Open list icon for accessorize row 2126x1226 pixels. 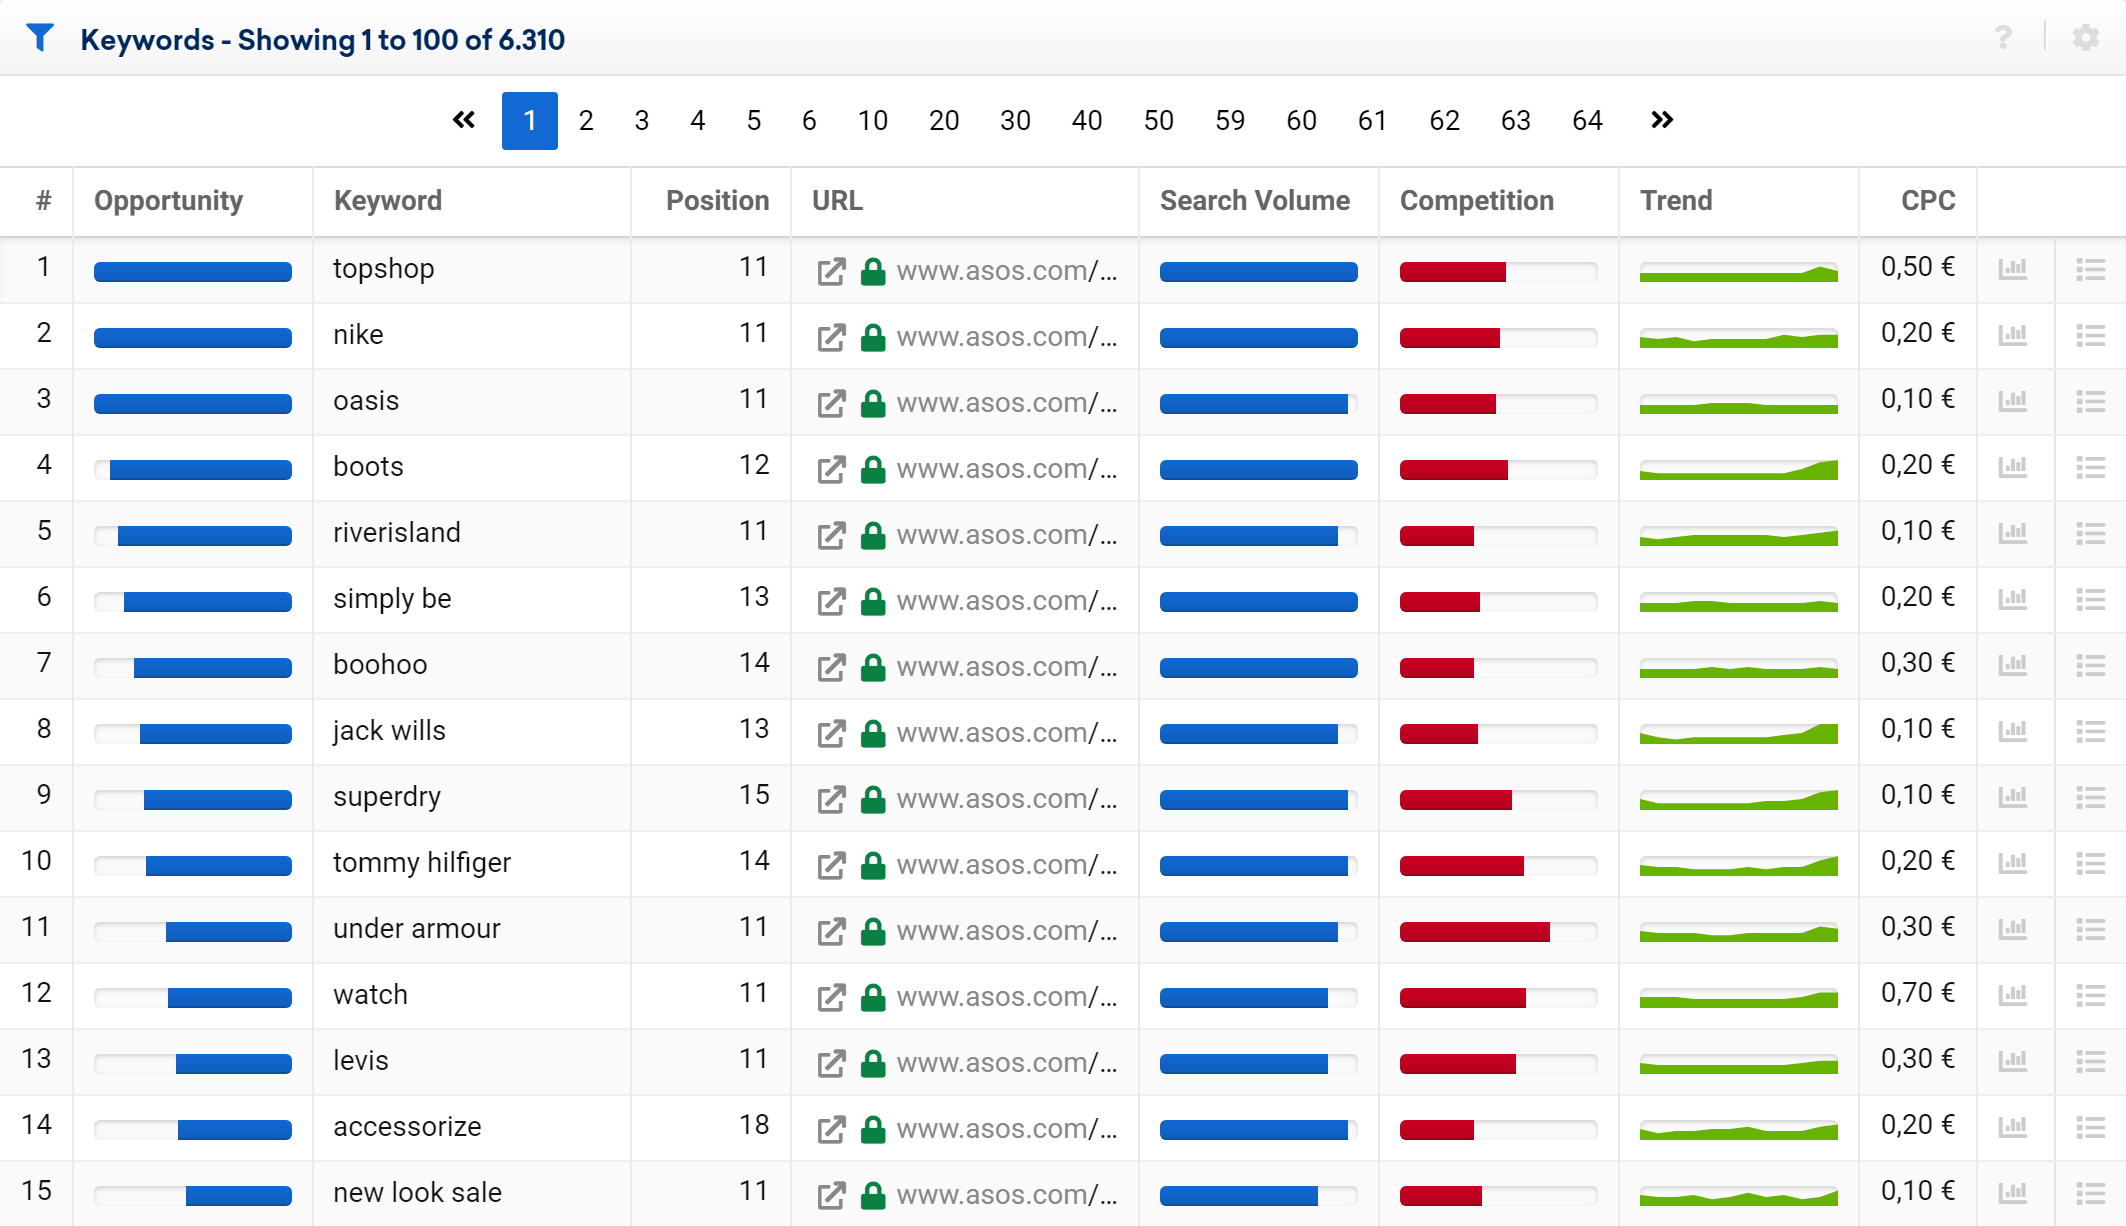click(2091, 1127)
